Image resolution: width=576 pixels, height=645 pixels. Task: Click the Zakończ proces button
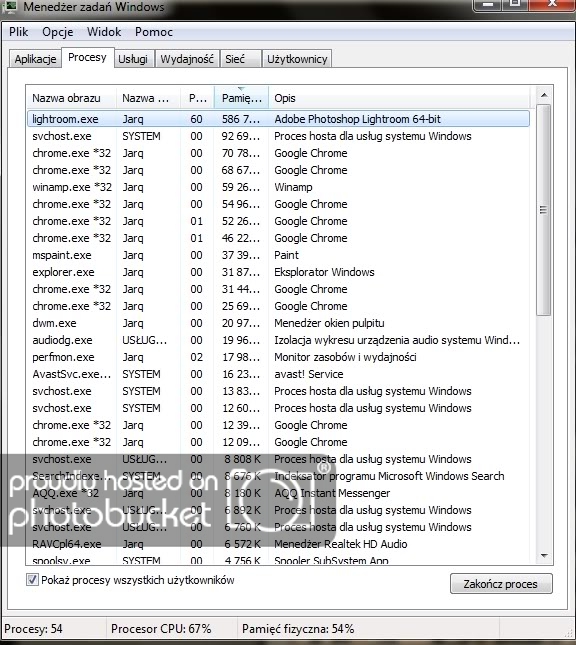[501, 584]
